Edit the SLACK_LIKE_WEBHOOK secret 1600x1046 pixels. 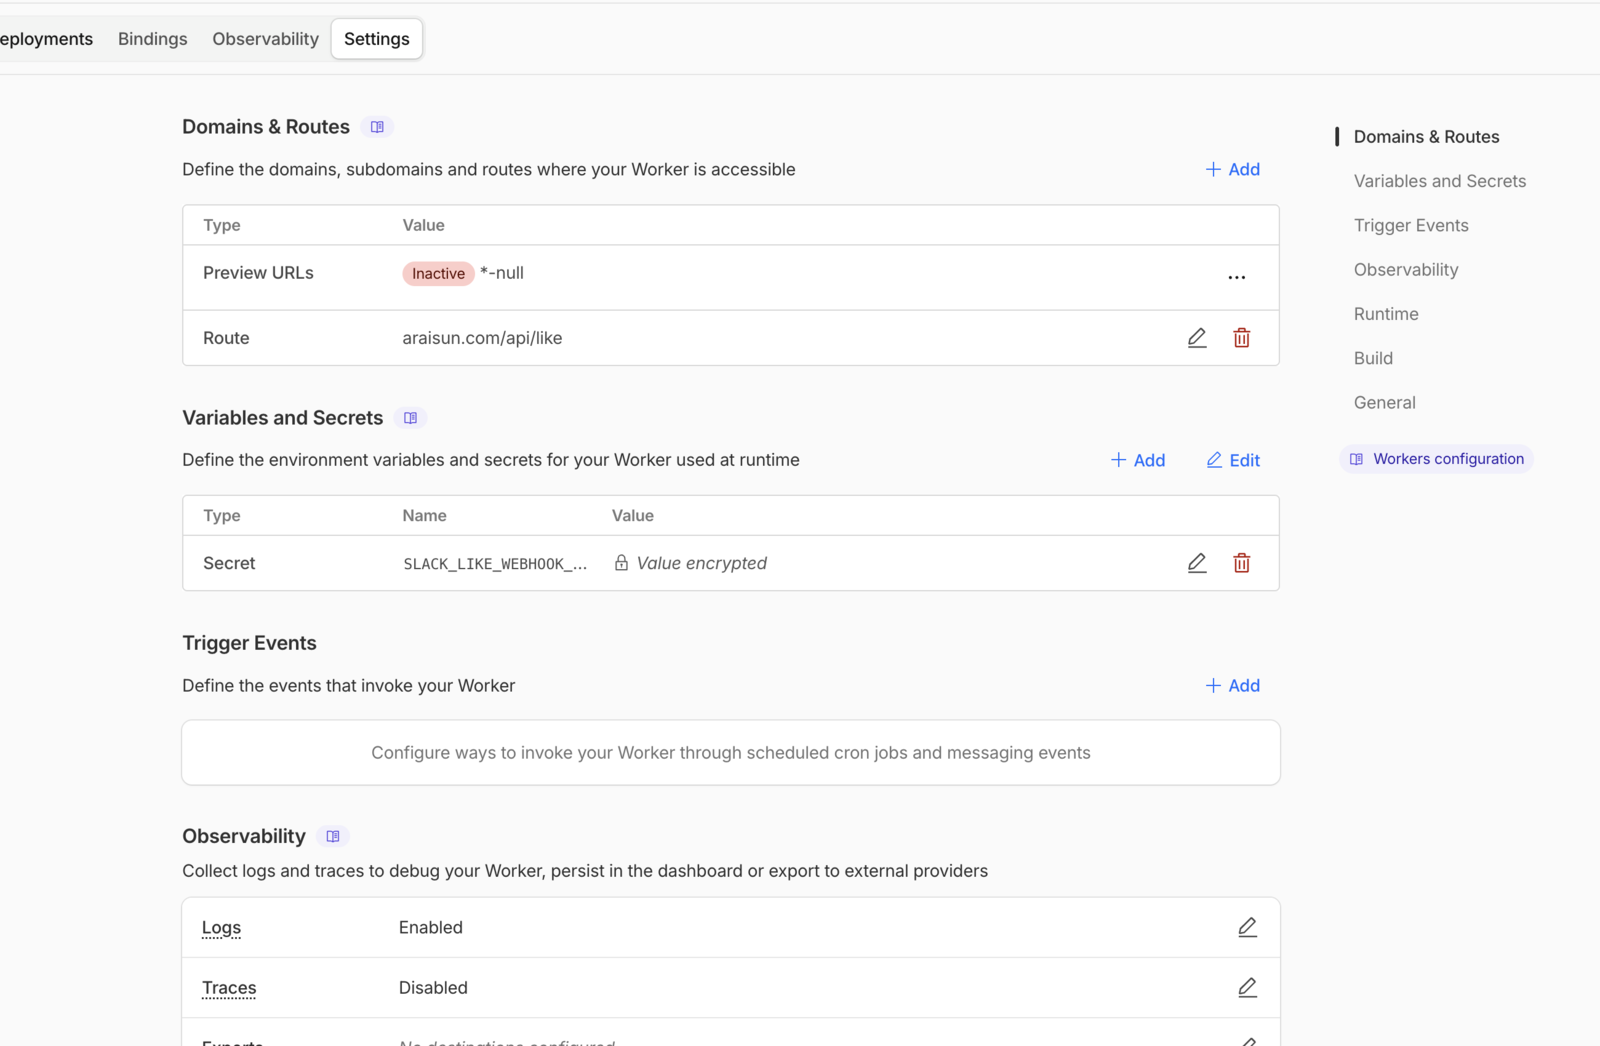(1197, 563)
